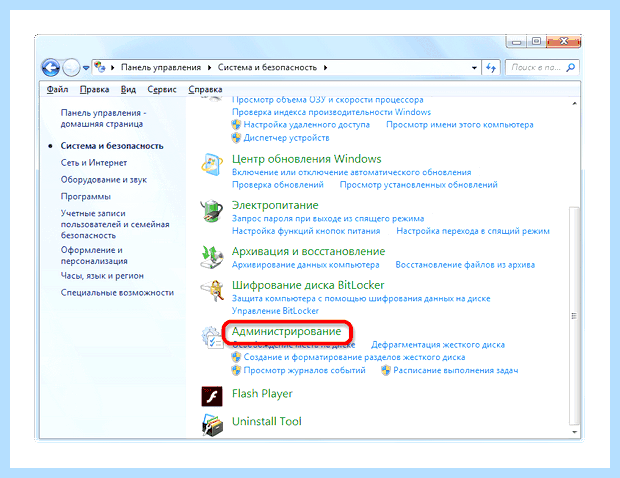Open the Правка menu

click(x=95, y=89)
